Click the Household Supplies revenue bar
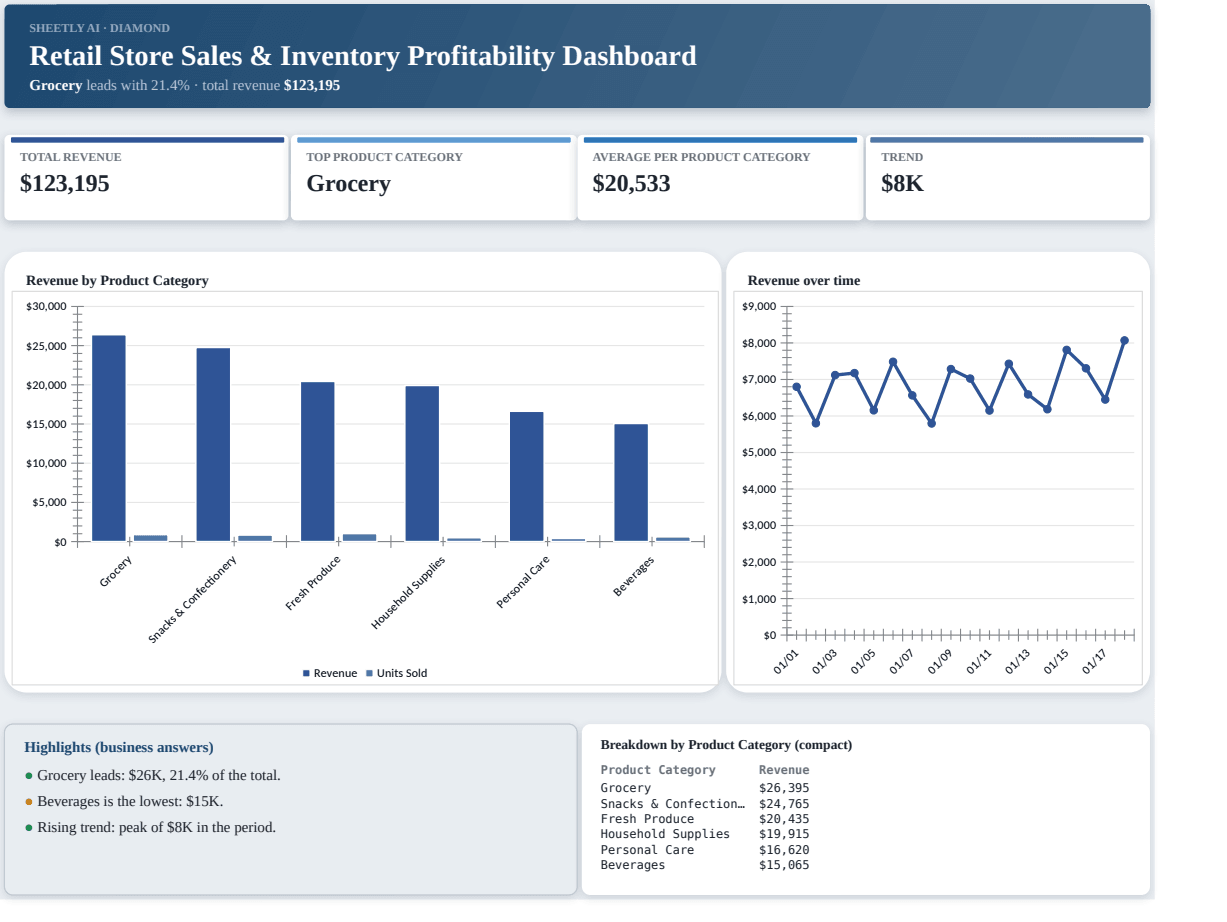The image size is (1227, 922). (422, 464)
